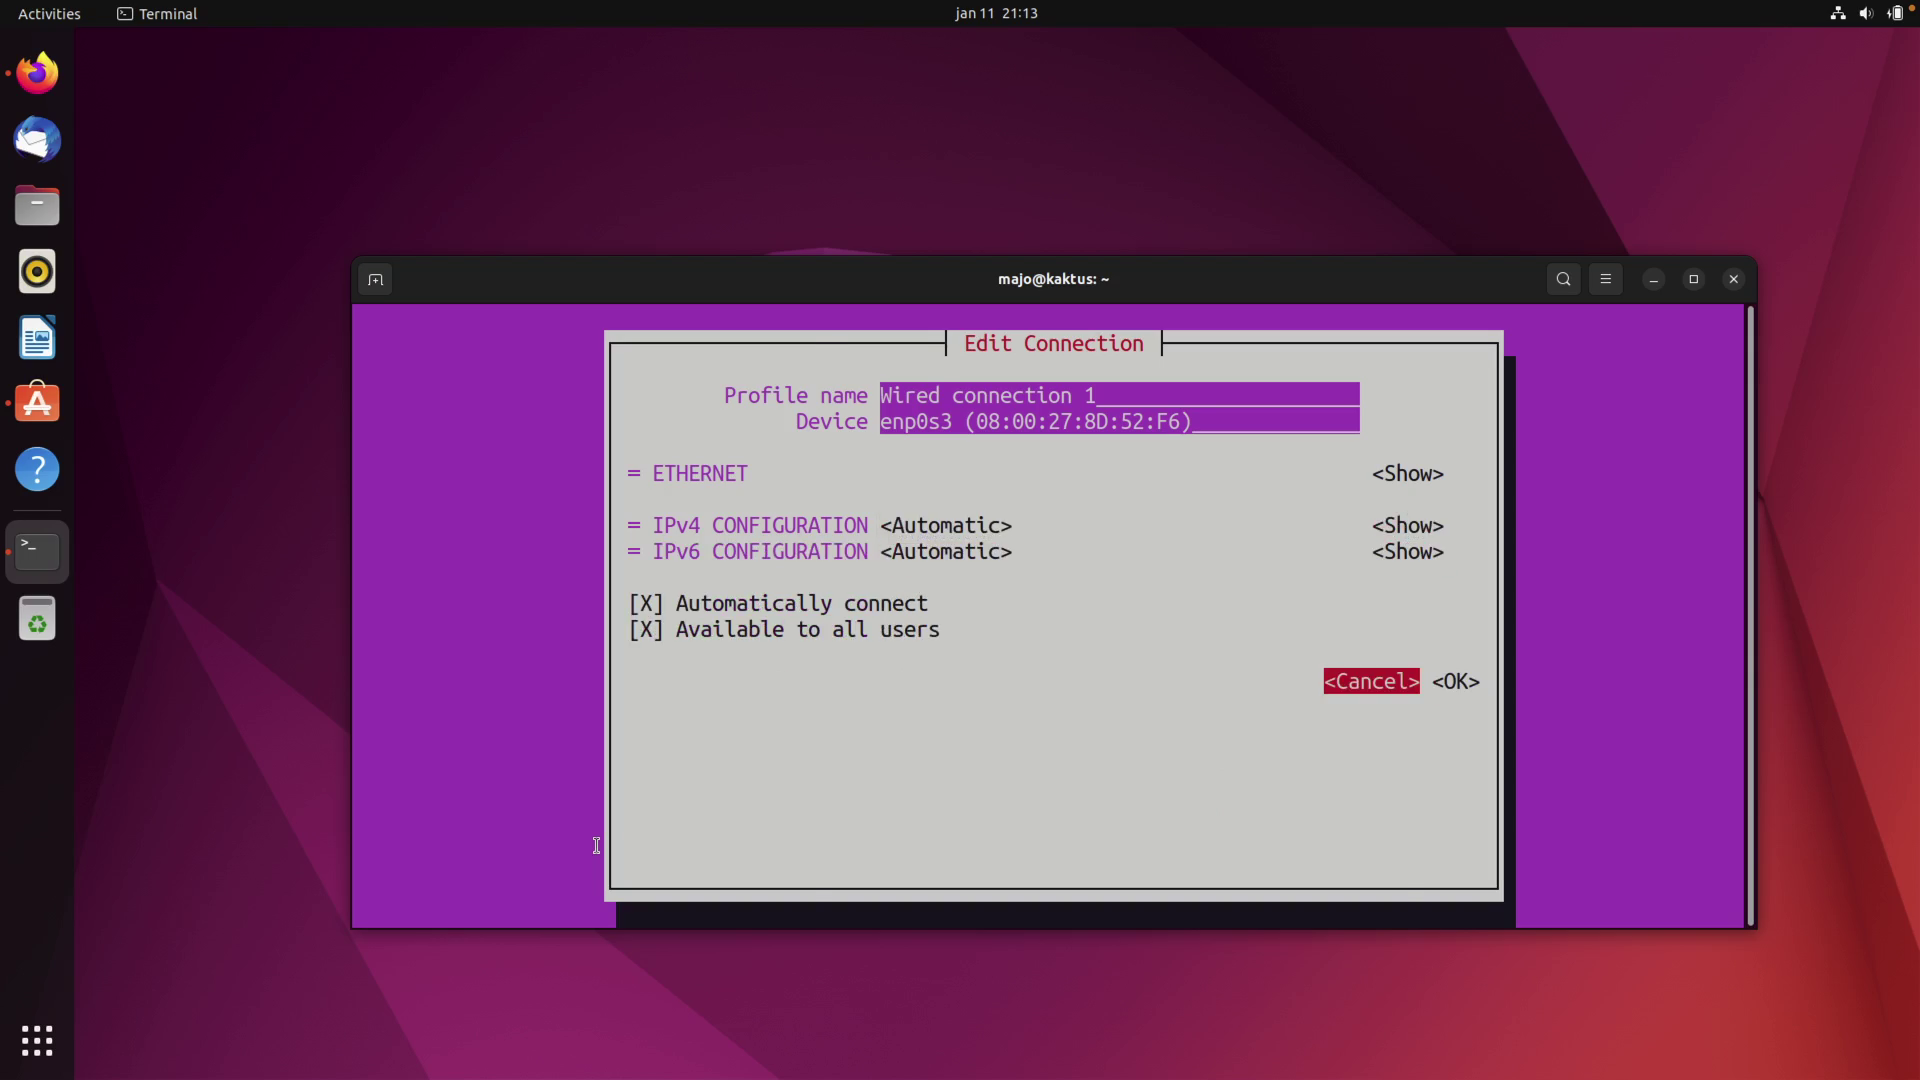Open the Activities overview
The height and width of the screenshot is (1080, 1920).
[49, 14]
